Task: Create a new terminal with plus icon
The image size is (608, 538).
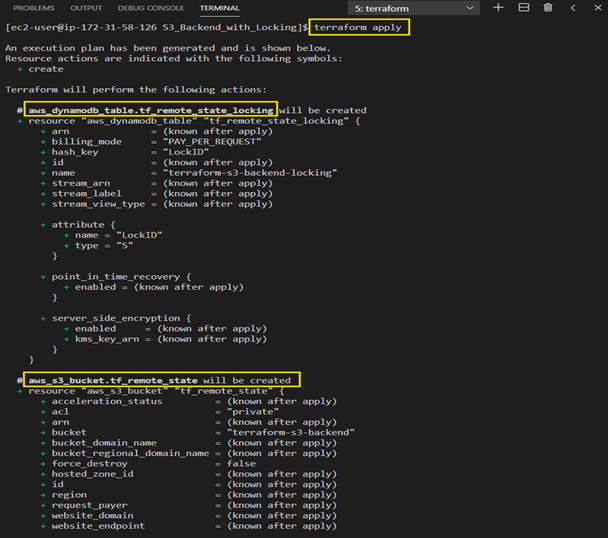Action: click(x=498, y=8)
